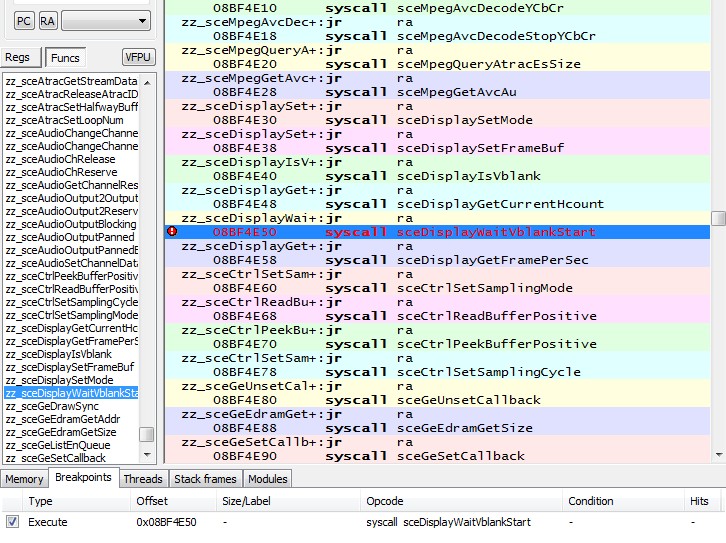Select zz_sceGeDrawSync in the function list
This screenshot has width=726, height=543.
tap(50, 406)
